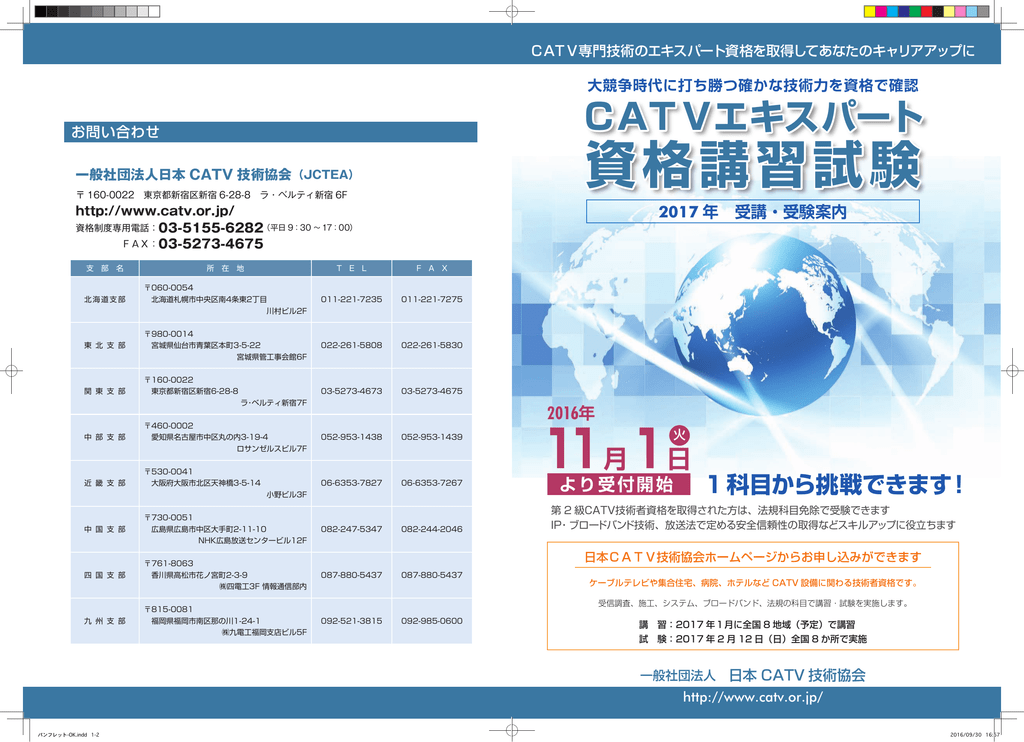Screen dimensions: 1024x742
Task: Click the より受付開始 red banner
Action: click(618, 484)
